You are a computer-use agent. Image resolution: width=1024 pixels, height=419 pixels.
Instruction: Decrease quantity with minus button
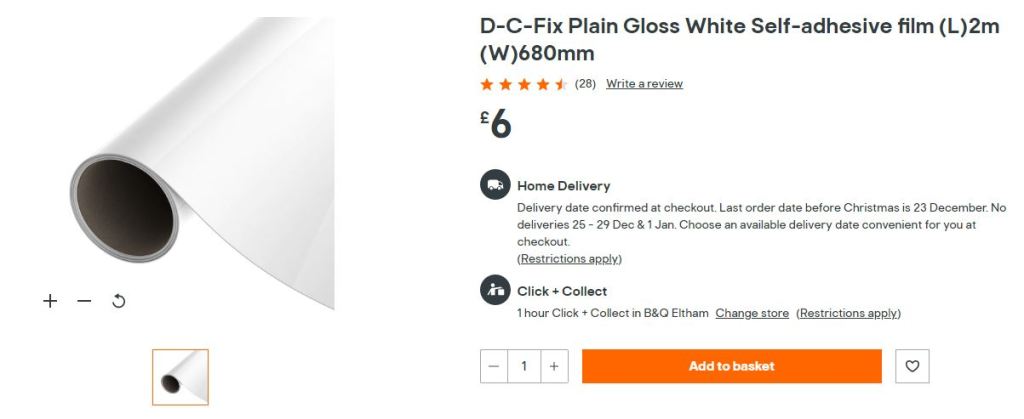(494, 366)
